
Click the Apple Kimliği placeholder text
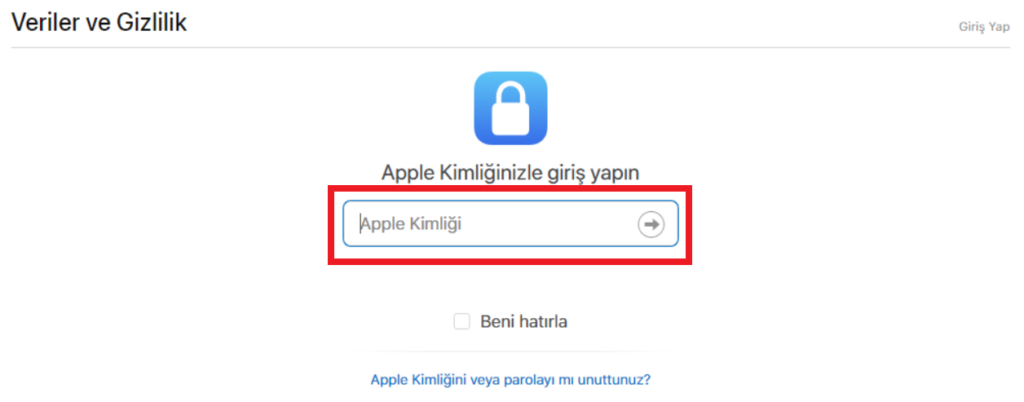click(411, 224)
